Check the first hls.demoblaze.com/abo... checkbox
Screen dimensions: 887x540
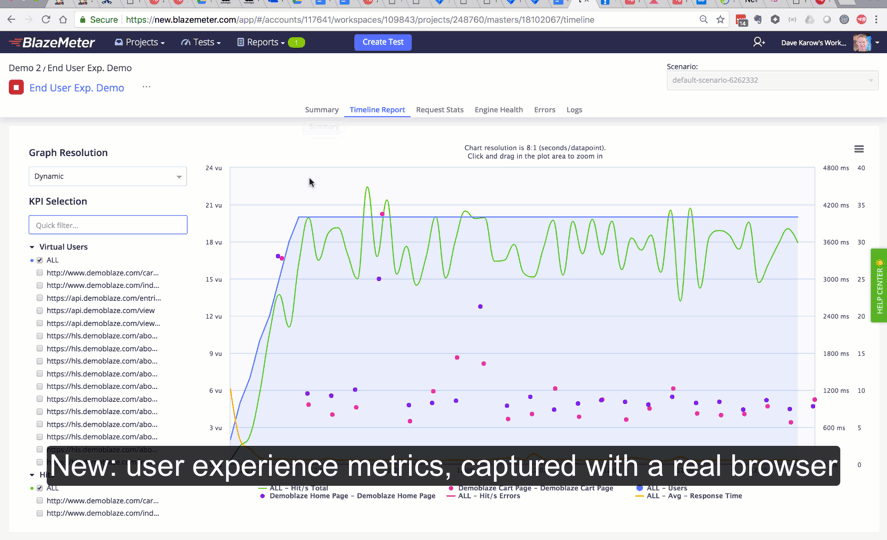[x=40, y=335]
